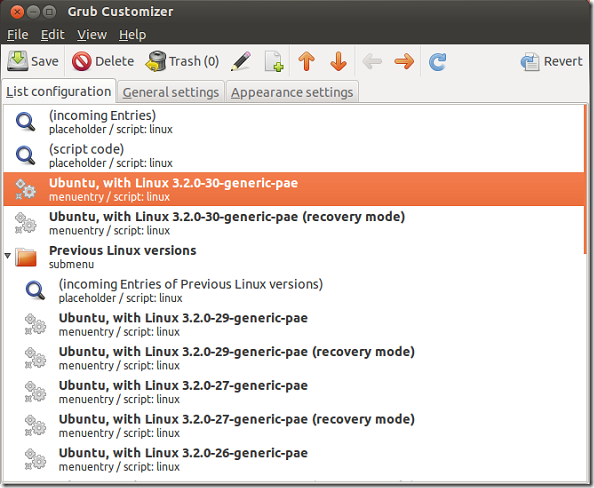Select the Previous Linux versions submenu row
Screen dimensions: 594x488
(x=294, y=257)
